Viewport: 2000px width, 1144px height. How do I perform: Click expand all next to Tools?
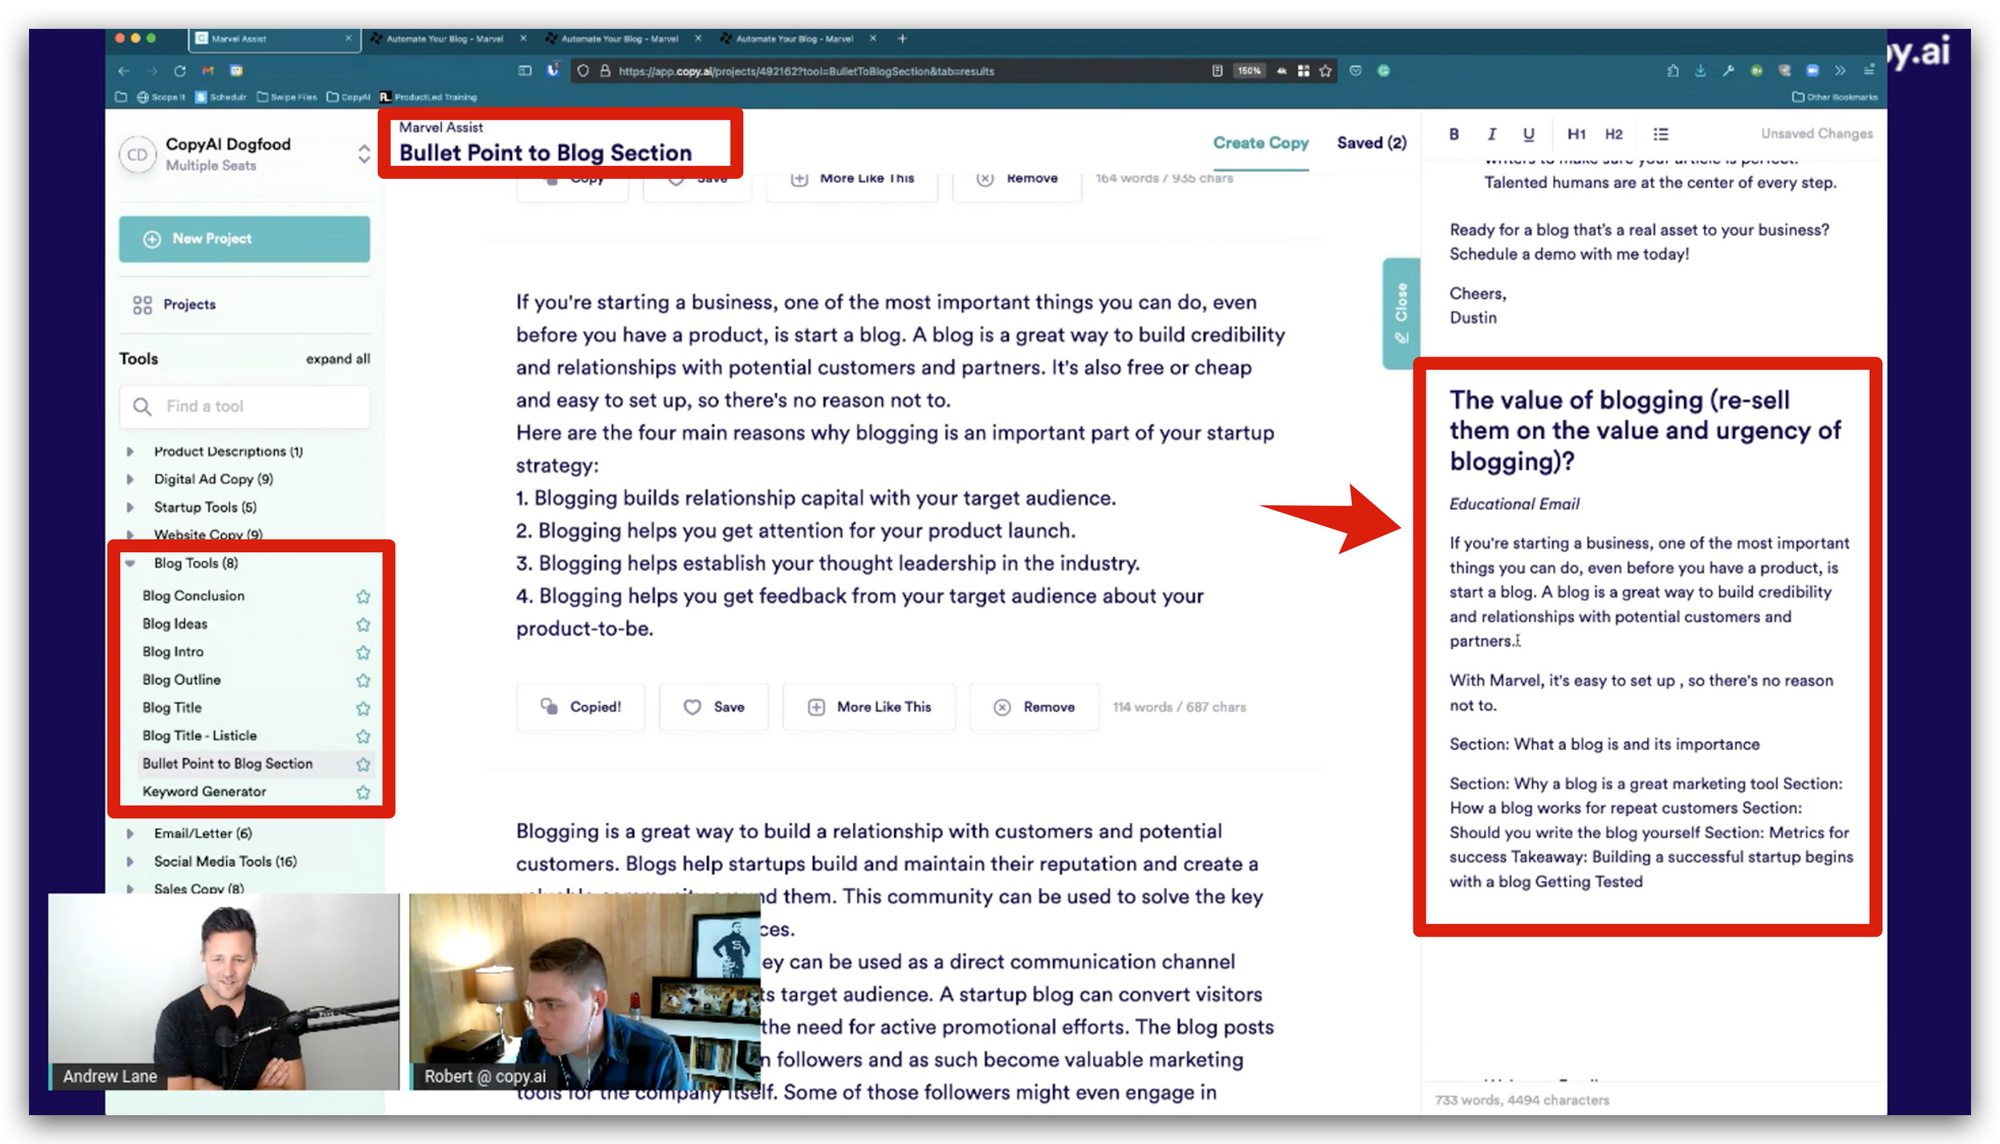[338, 359]
